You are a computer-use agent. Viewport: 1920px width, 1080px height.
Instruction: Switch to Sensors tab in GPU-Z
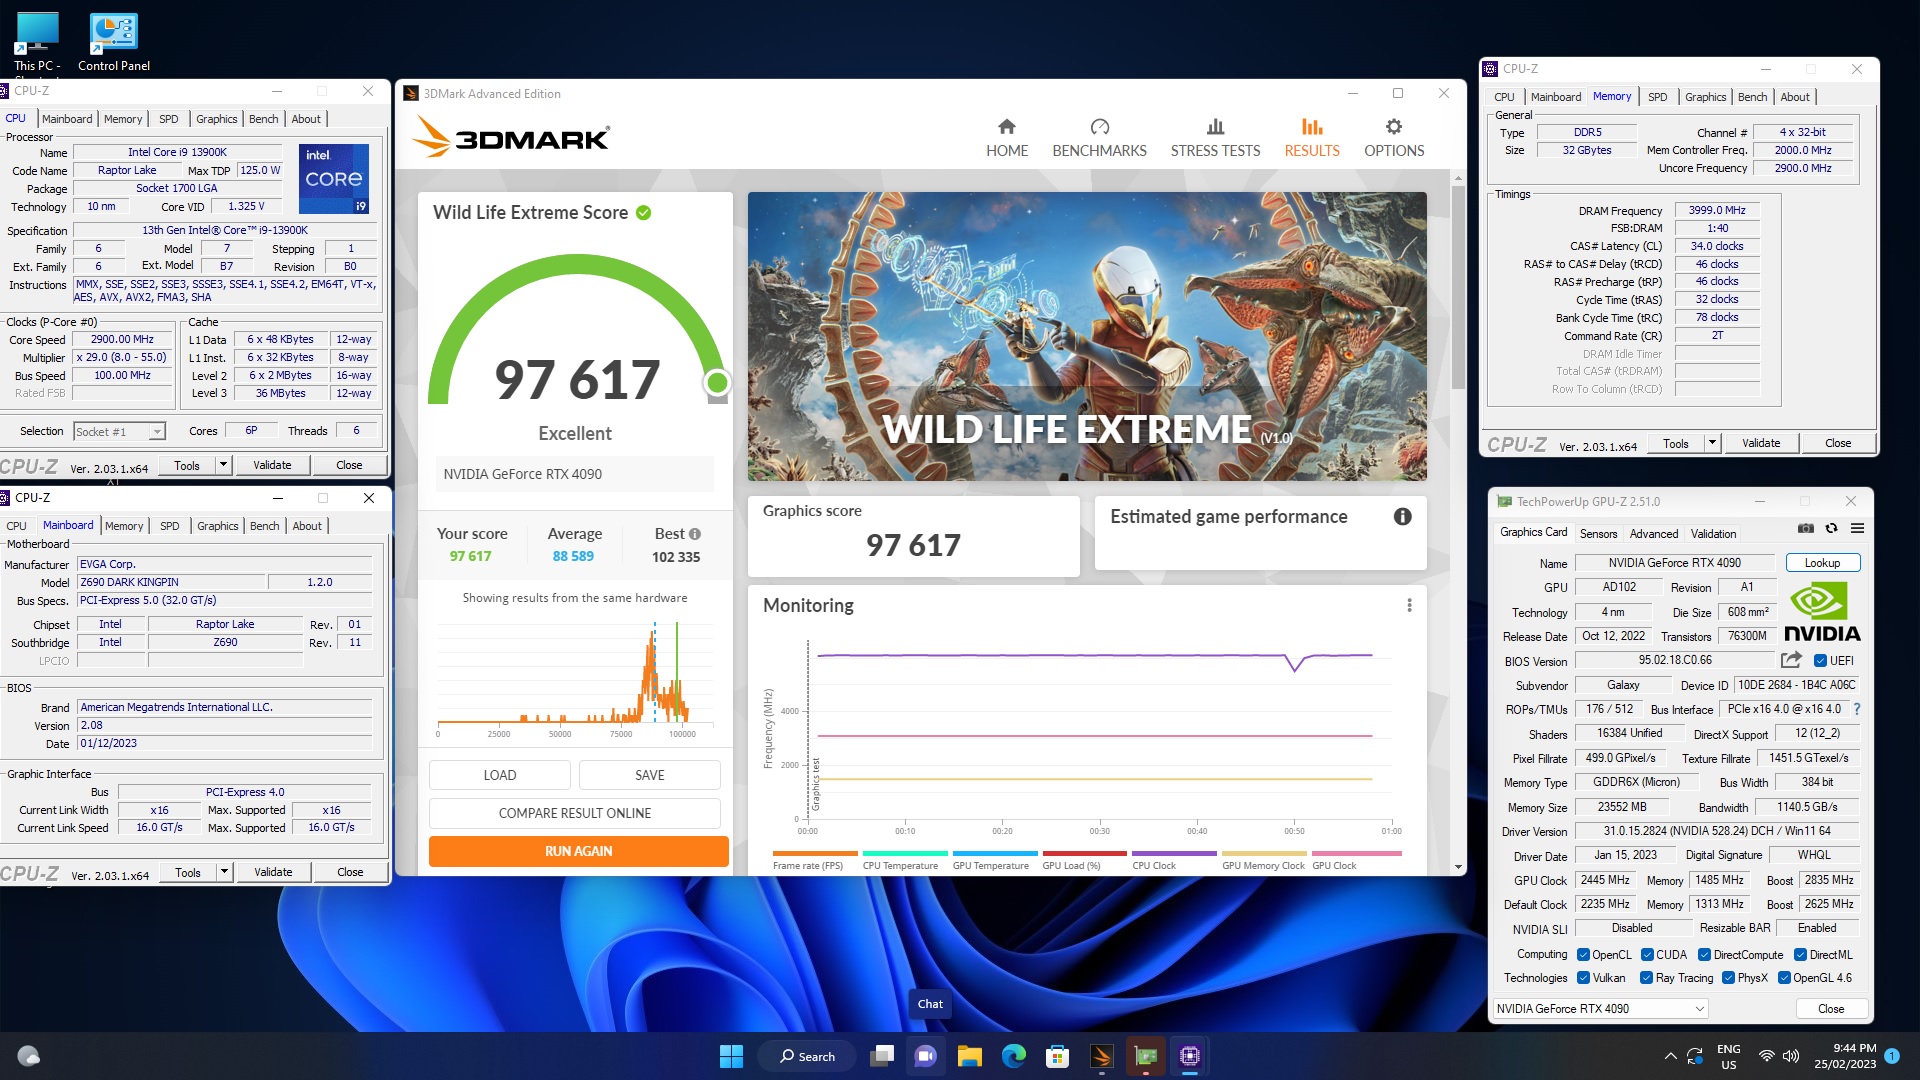(1598, 534)
